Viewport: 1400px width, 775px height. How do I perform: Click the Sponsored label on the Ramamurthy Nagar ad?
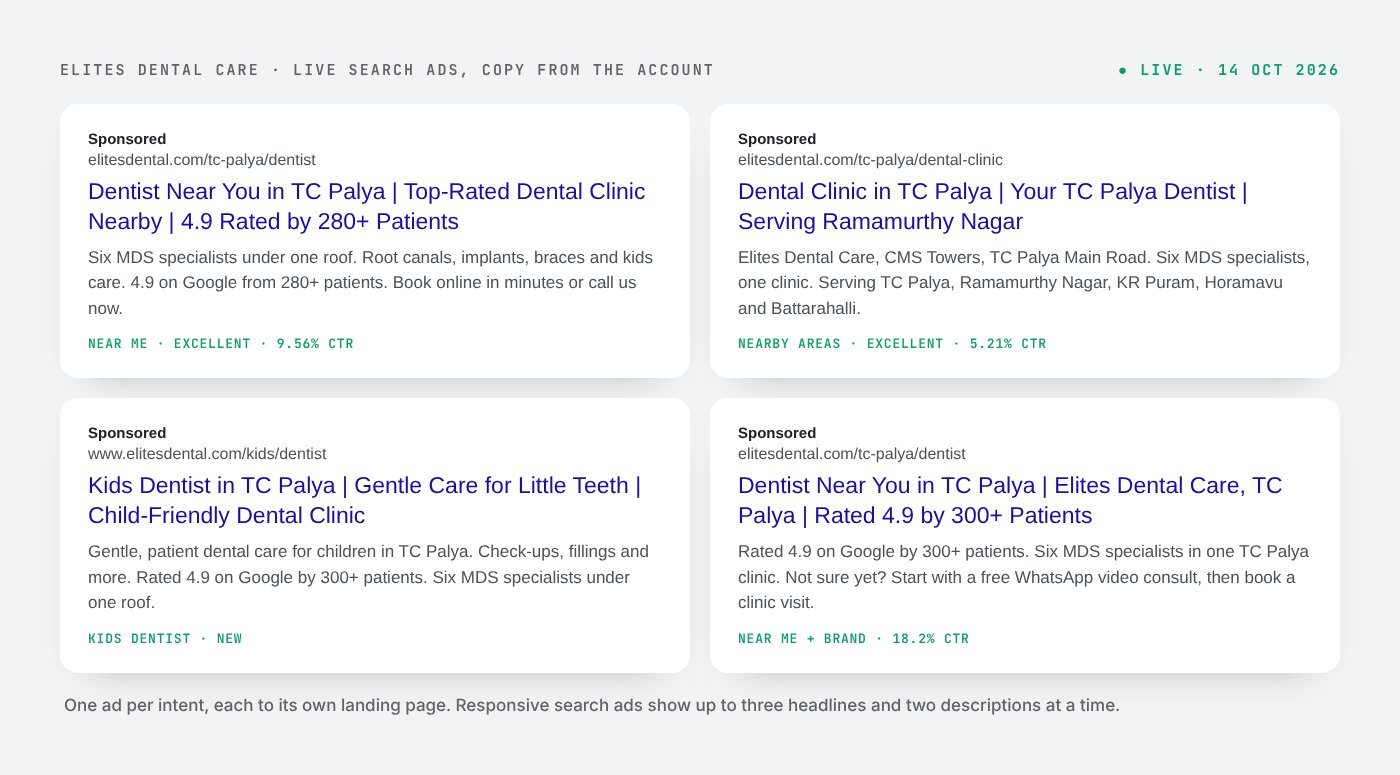click(777, 139)
